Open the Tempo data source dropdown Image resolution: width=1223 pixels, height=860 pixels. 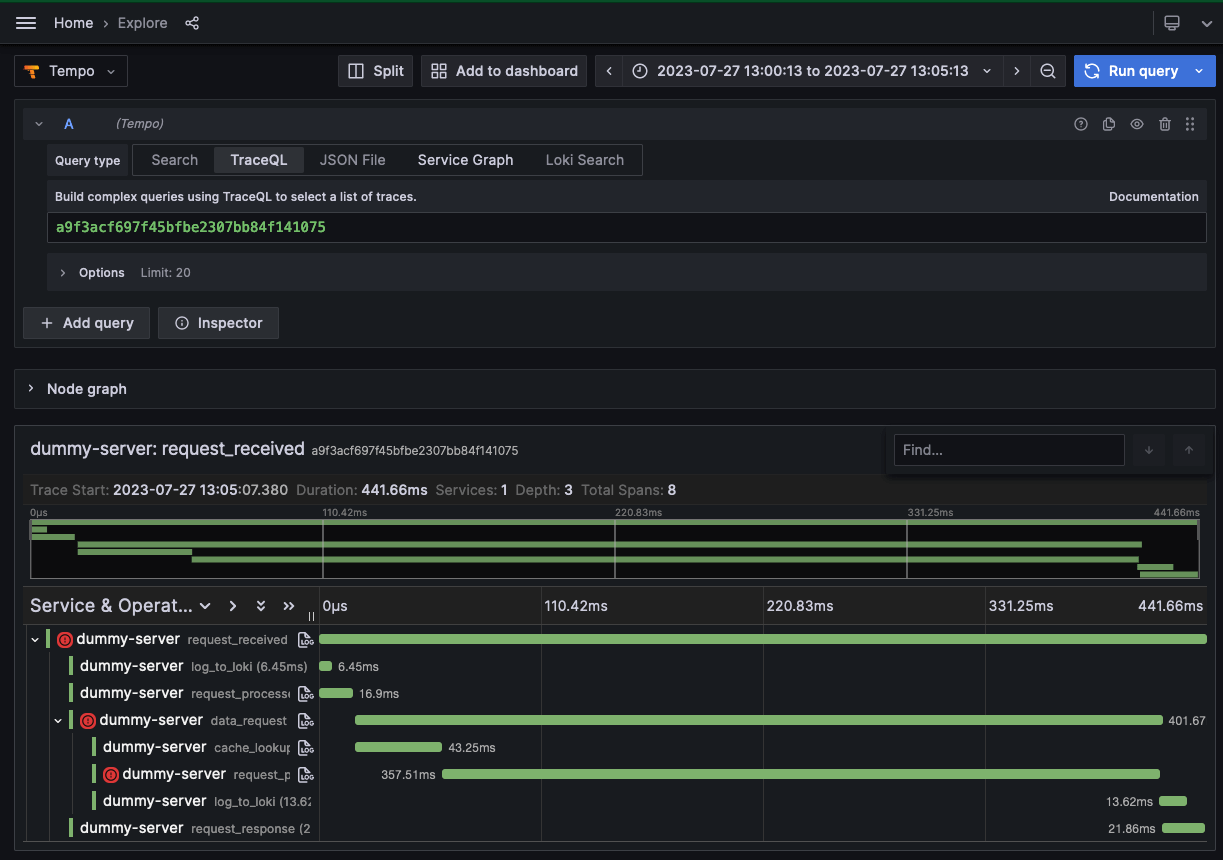click(71, 71)
